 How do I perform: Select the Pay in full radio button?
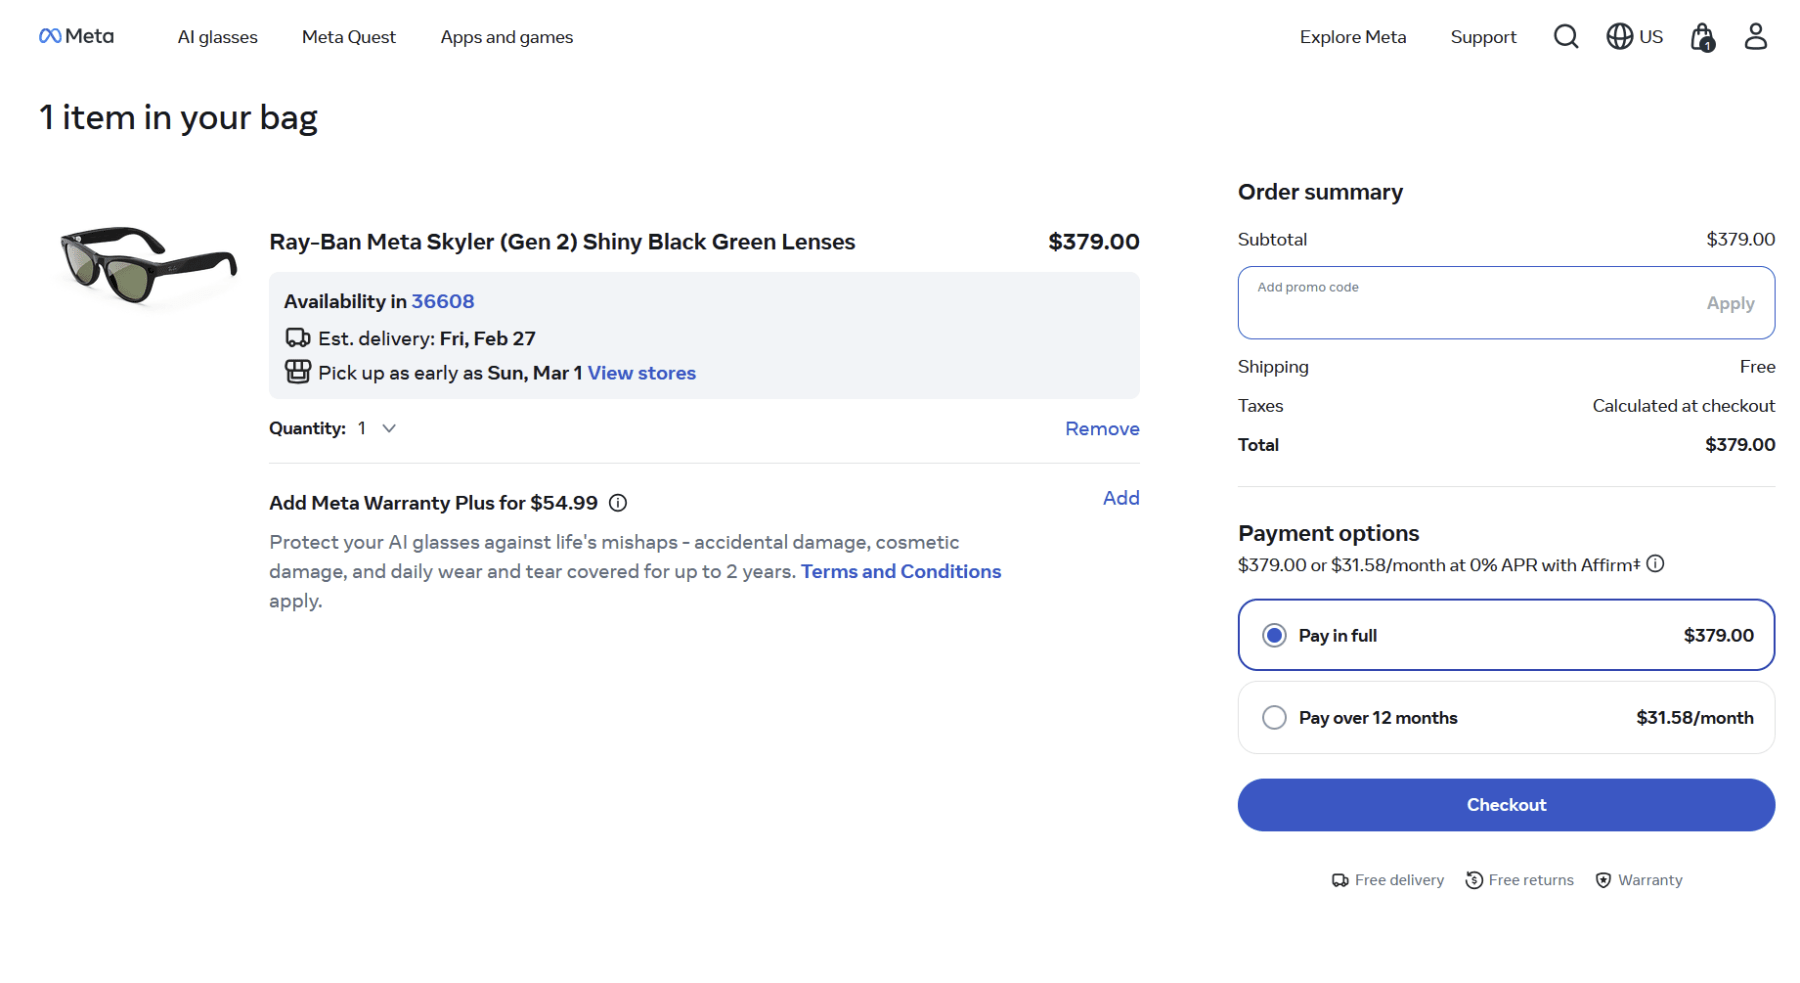click(x=1274, y=635)
